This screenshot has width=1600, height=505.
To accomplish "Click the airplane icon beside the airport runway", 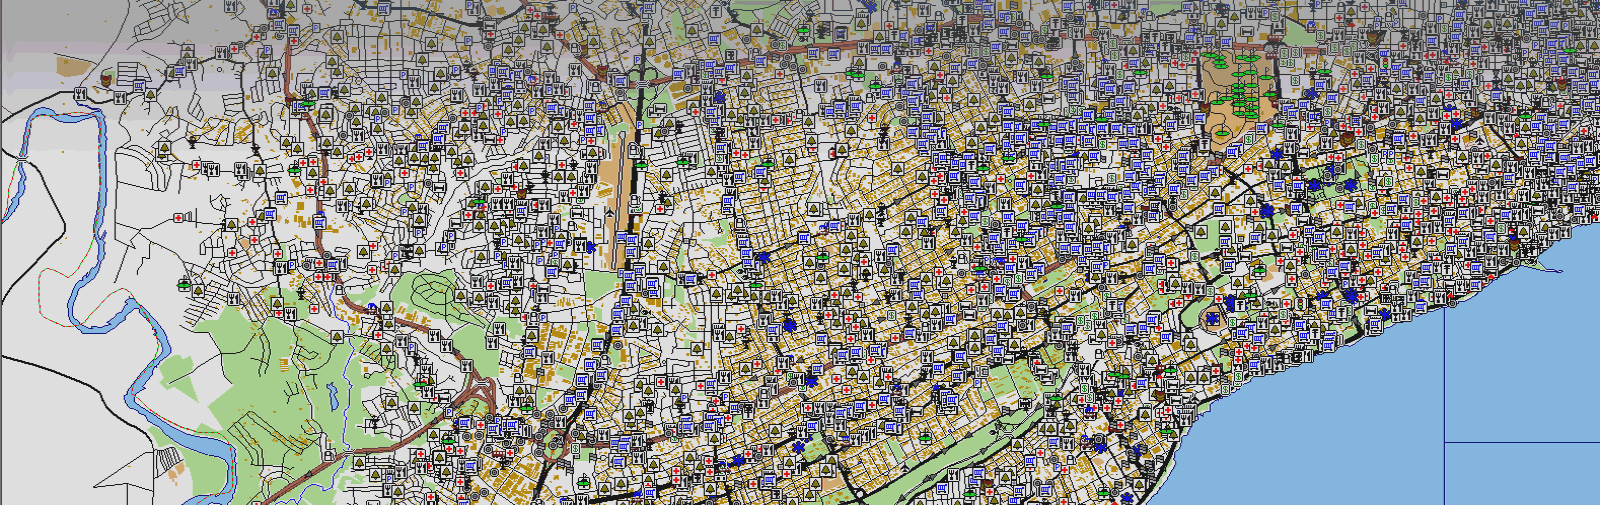I will [609, 212].
